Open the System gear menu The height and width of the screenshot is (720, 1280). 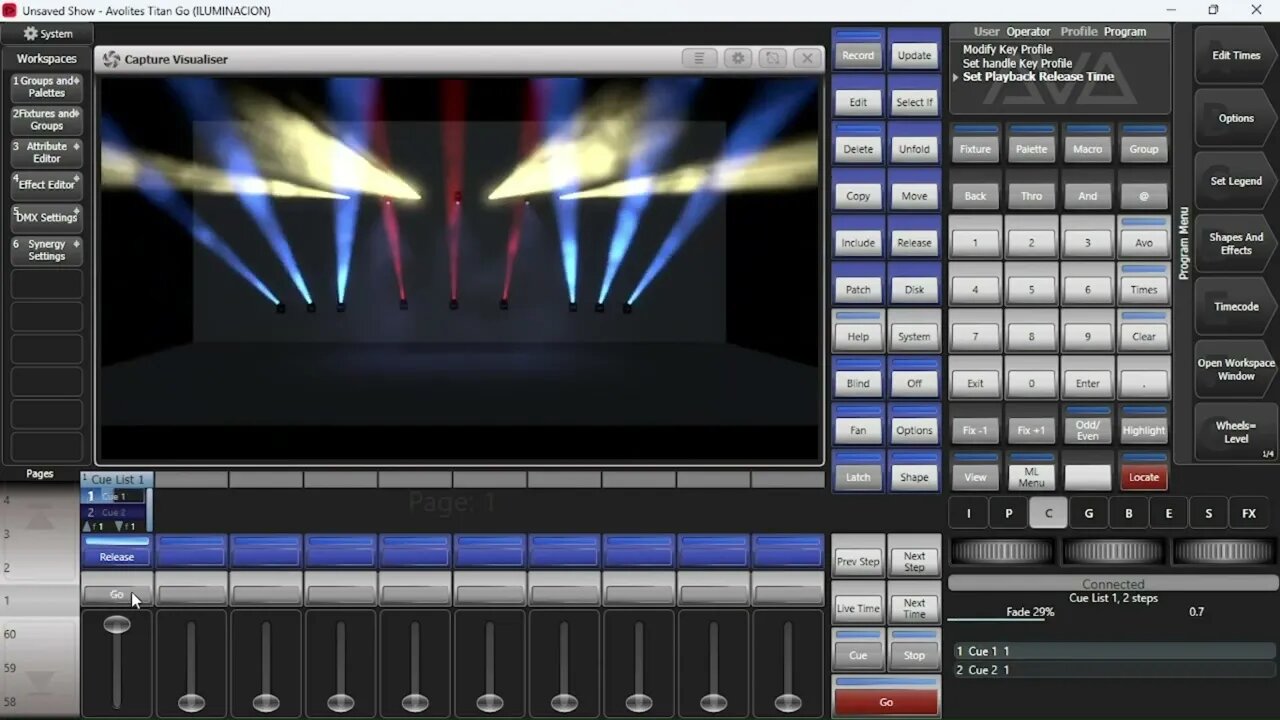click(x=47, y=33)
